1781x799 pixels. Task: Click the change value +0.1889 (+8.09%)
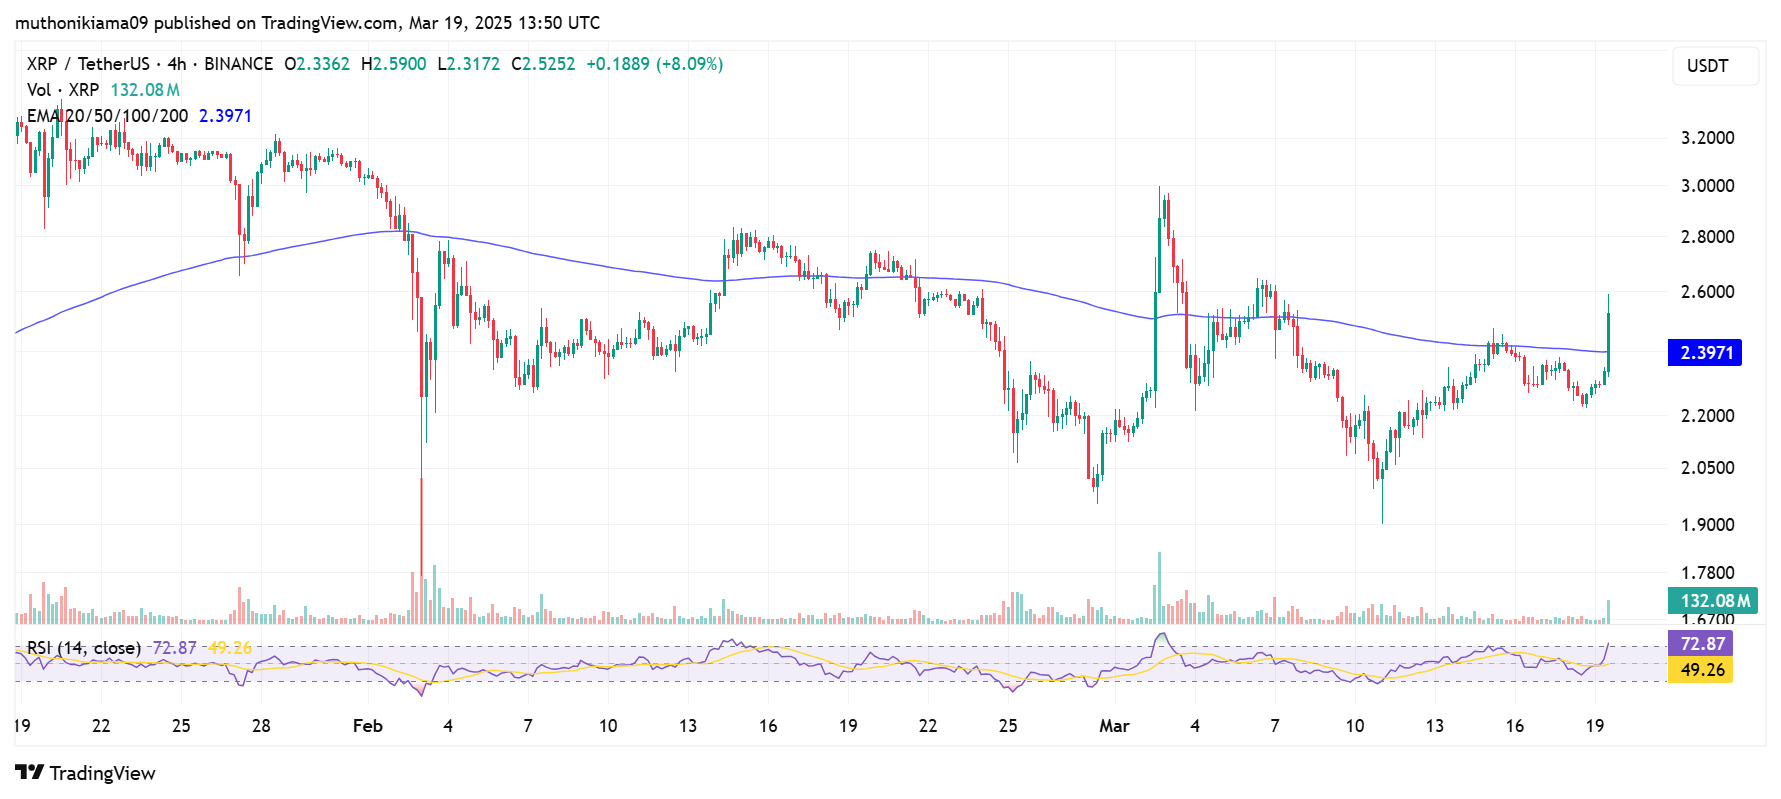pos(654,64)
